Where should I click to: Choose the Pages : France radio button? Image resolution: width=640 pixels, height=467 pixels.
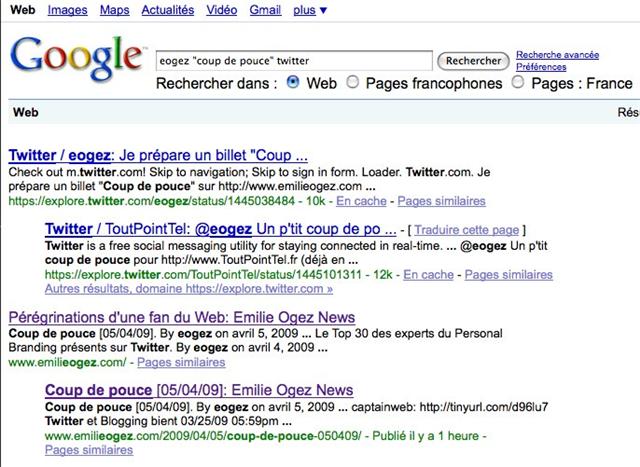click(518, 82)
